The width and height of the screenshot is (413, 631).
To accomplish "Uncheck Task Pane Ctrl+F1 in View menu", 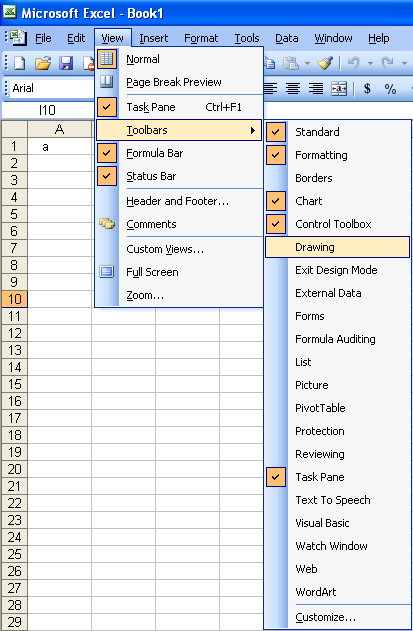I will (x=107, y=107).
